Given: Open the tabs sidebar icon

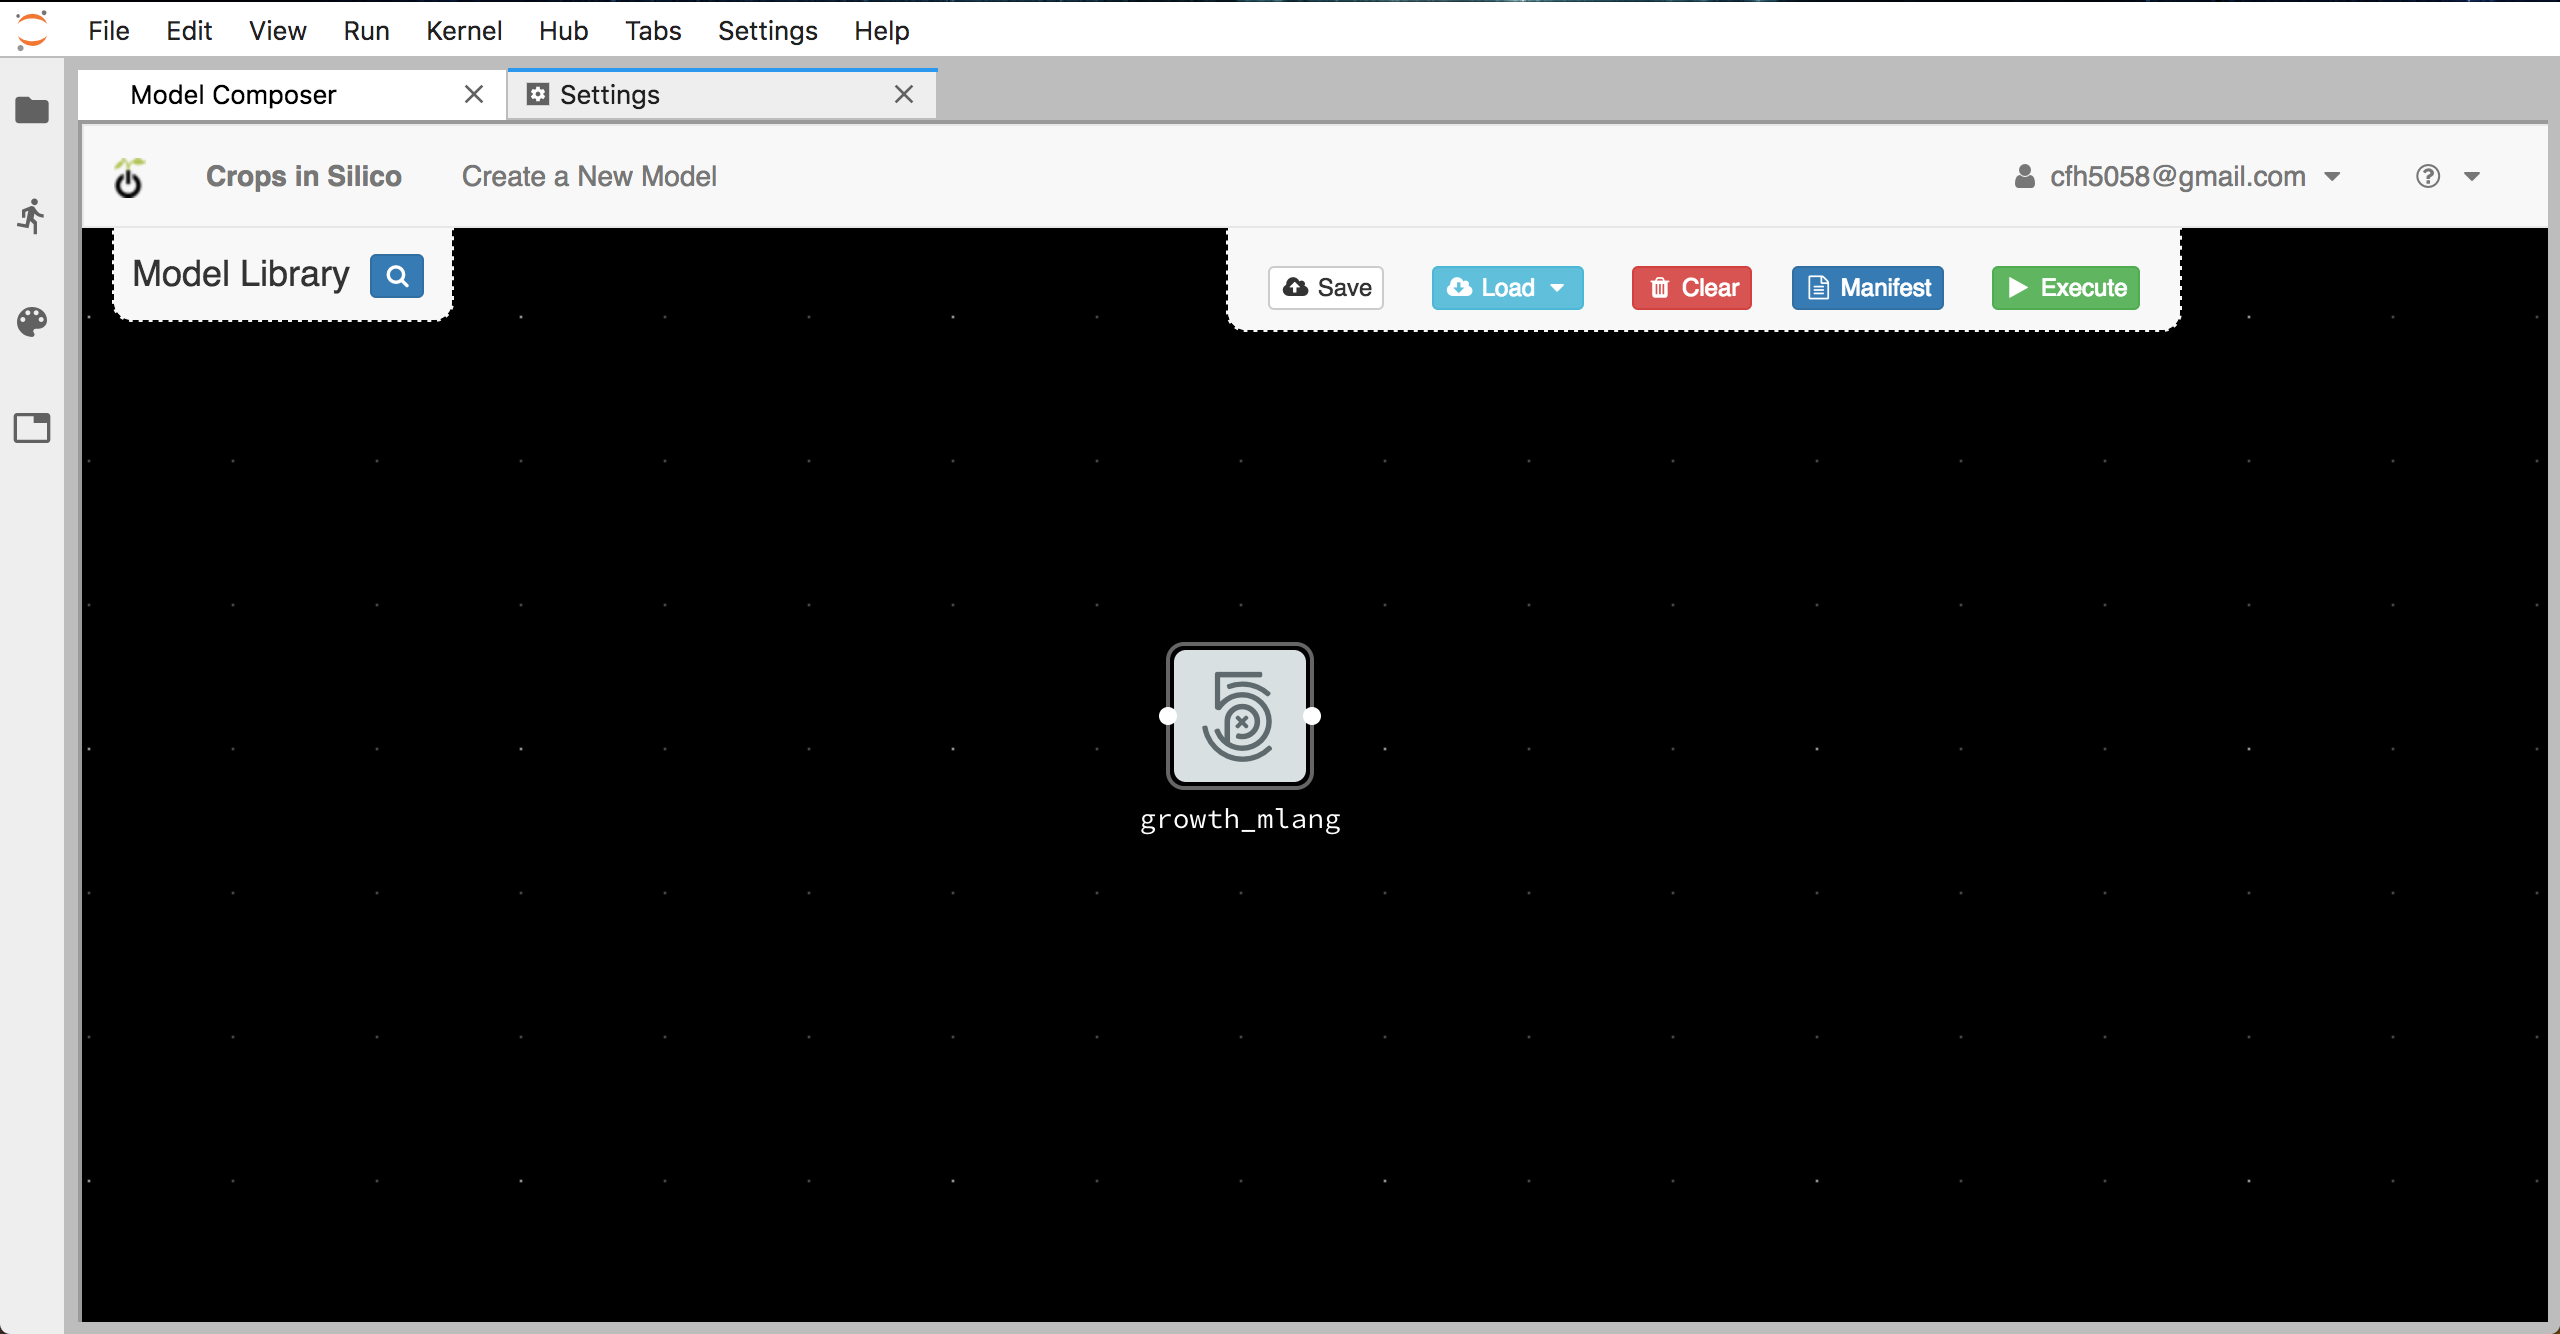Looking at the screenshot, I should coord(32,428).
